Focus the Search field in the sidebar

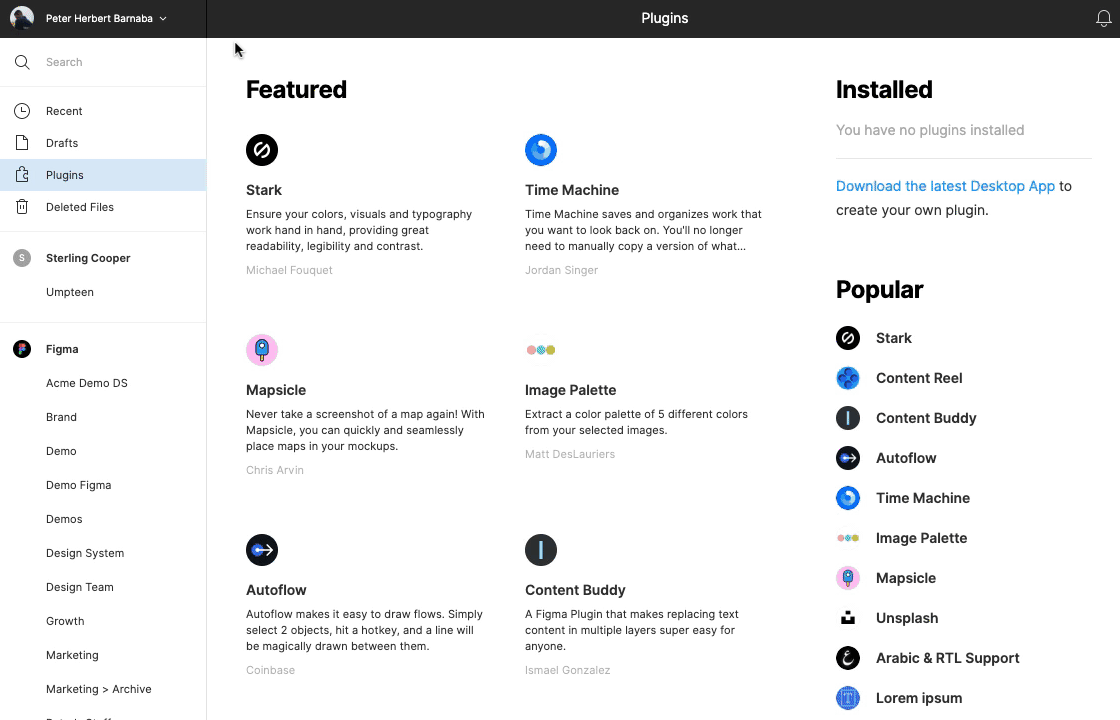(x=103, y=62)
